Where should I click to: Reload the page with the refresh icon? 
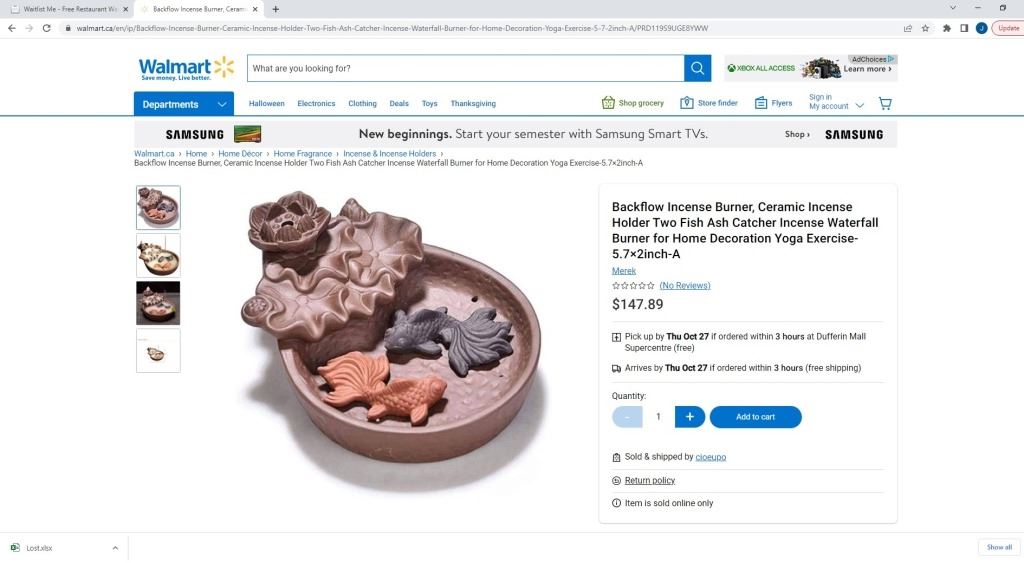pyautogui.click(x=46, y=28)
